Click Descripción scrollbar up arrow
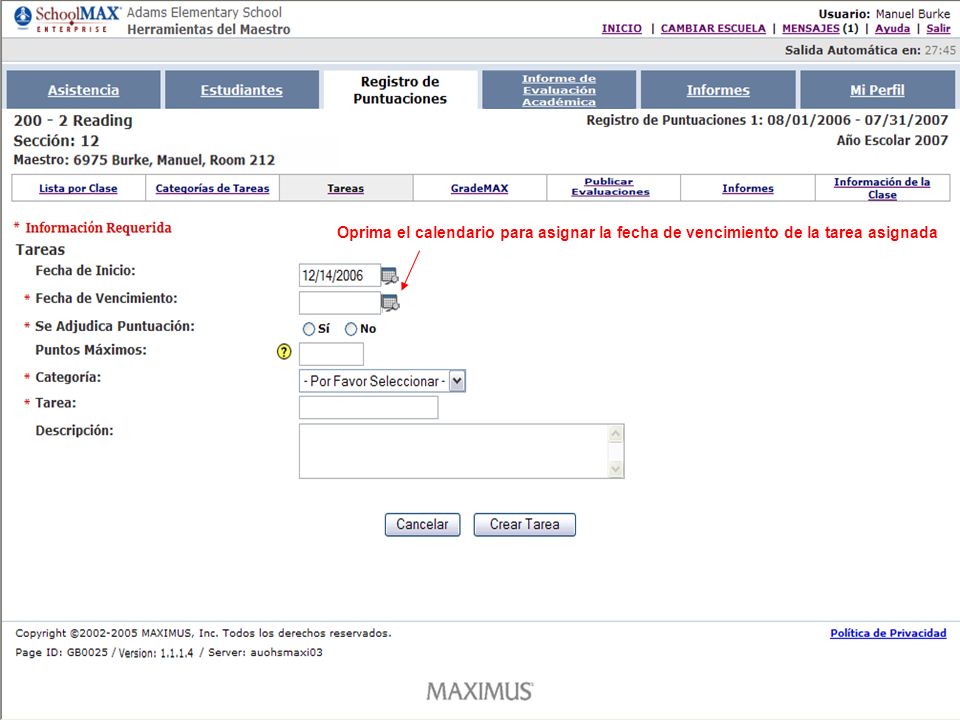This screenshot has height=720, width=960. 616,434
